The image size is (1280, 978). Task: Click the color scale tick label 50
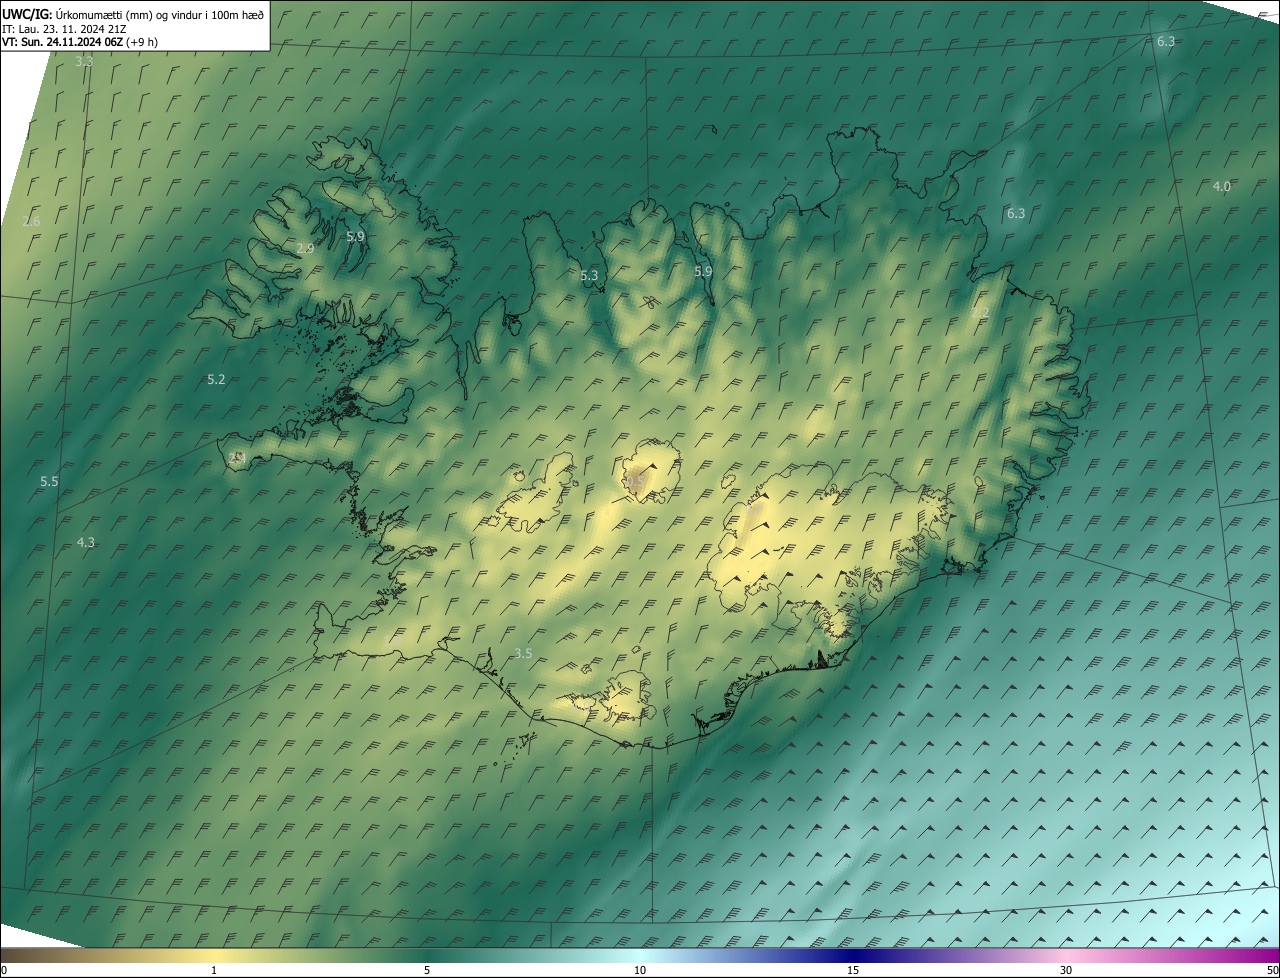(1272, 970)
